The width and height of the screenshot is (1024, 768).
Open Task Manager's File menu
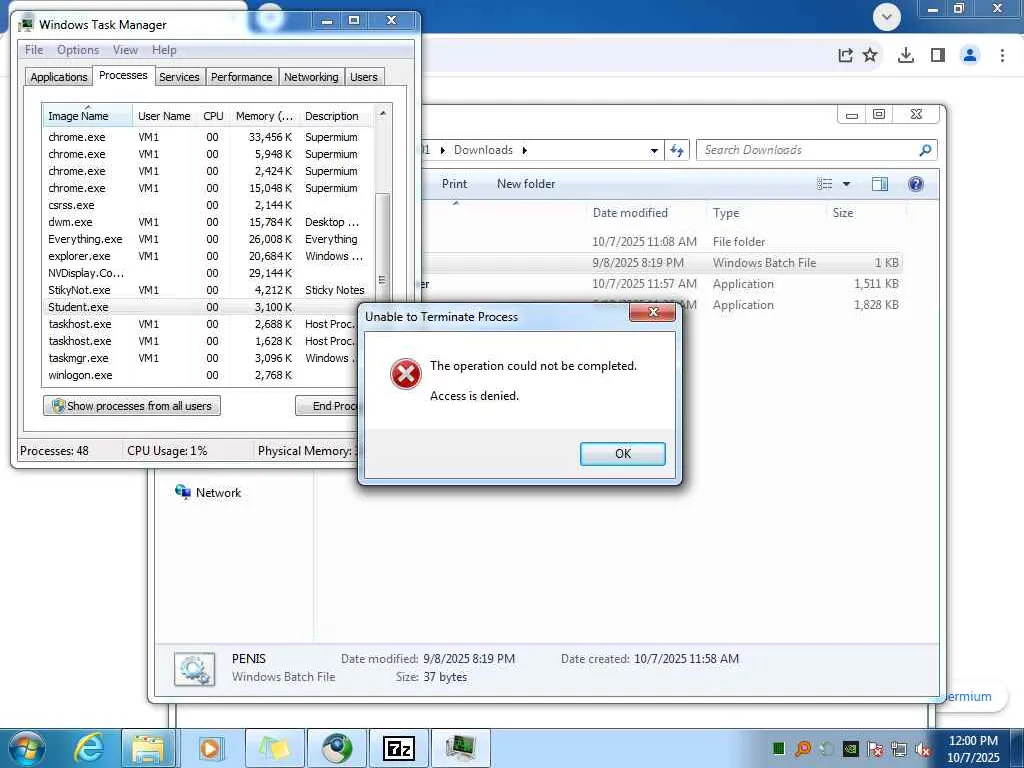(34, 50)
